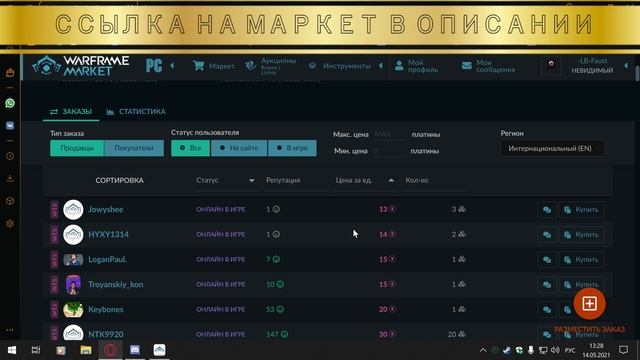The width and height of the screenshot is (640, 360).
Task: Click Купить in HYXY1314's row
Action: point(581,235)
